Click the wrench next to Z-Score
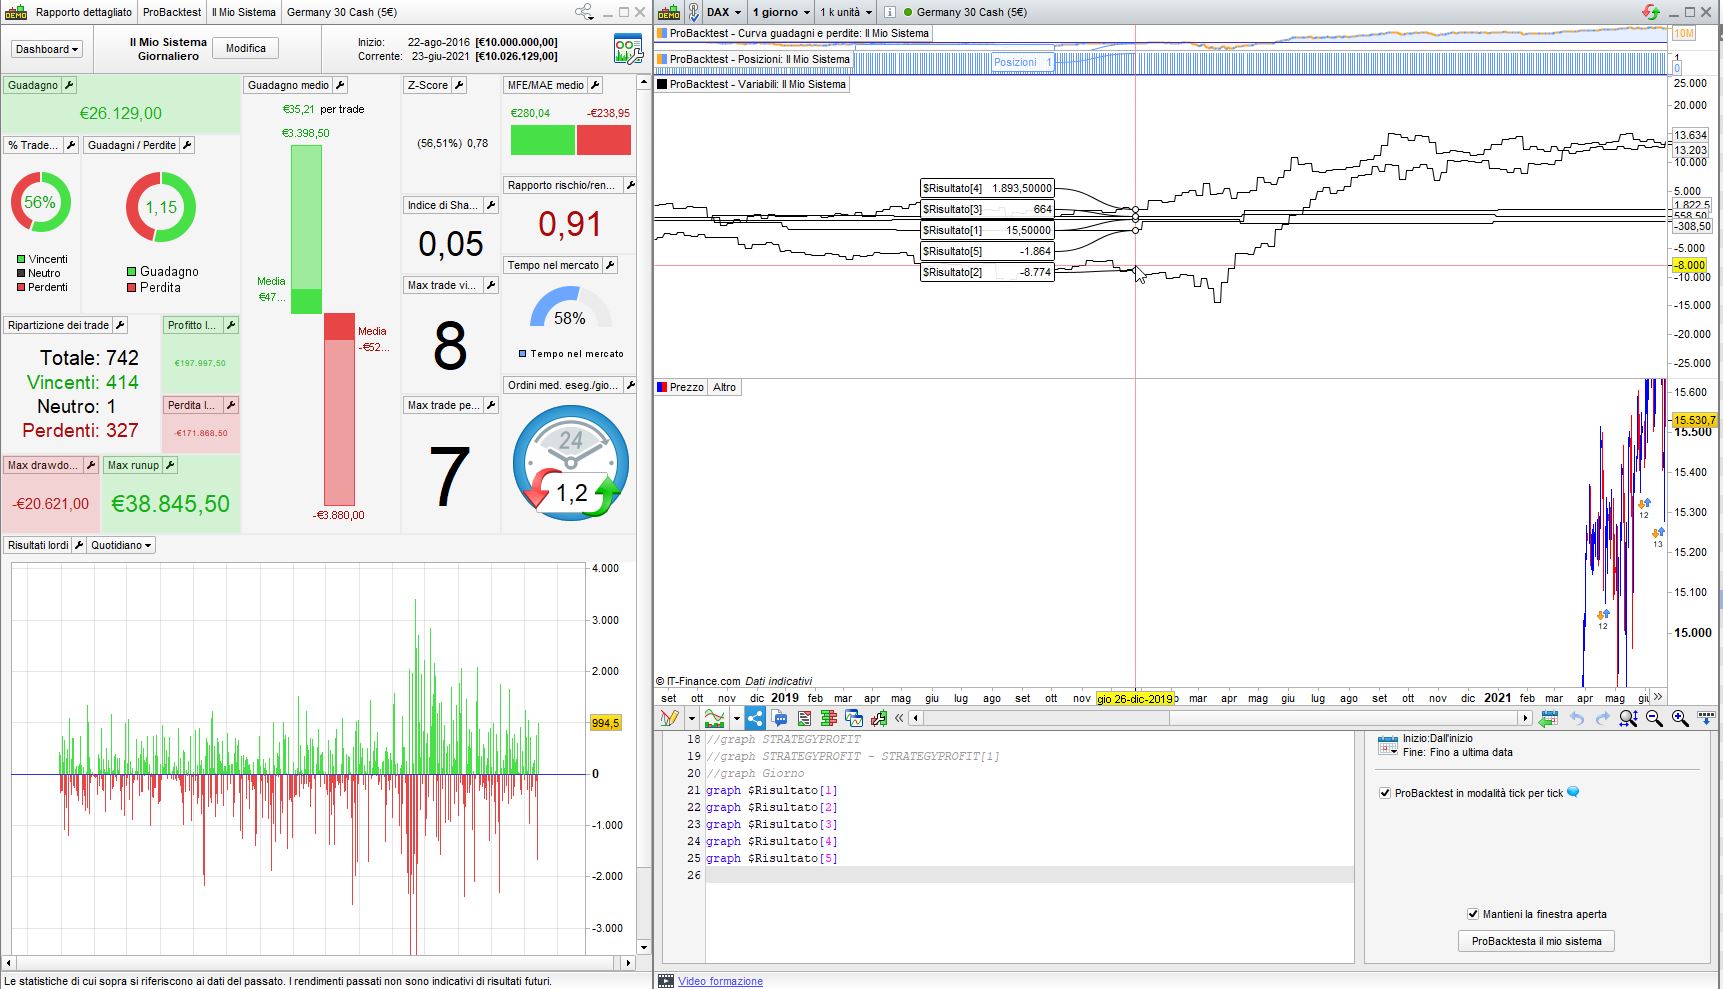 (459, 85)
